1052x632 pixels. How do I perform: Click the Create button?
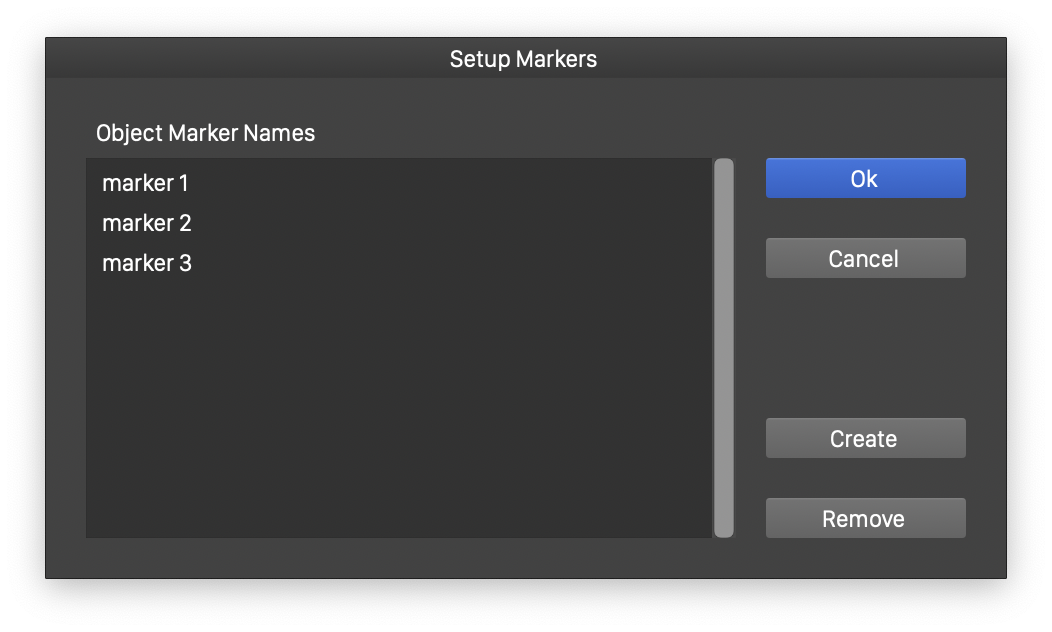point(865,438)
